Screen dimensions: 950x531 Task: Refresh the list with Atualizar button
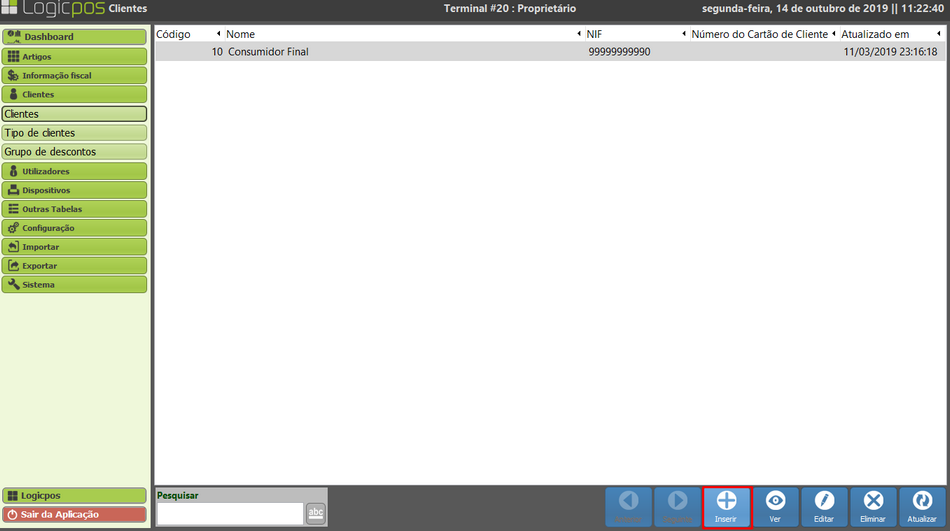921,506
